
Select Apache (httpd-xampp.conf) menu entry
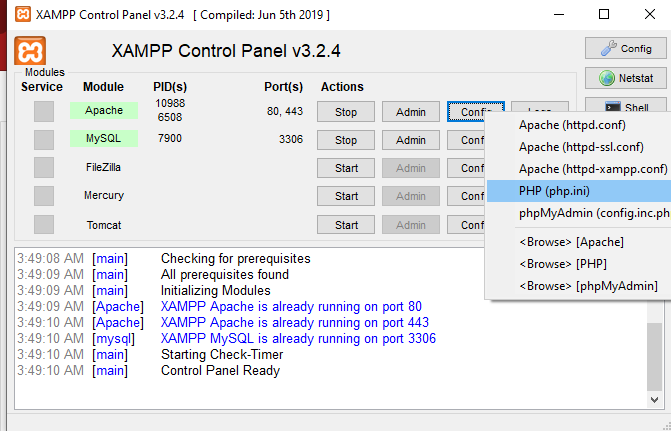(579, 169)
